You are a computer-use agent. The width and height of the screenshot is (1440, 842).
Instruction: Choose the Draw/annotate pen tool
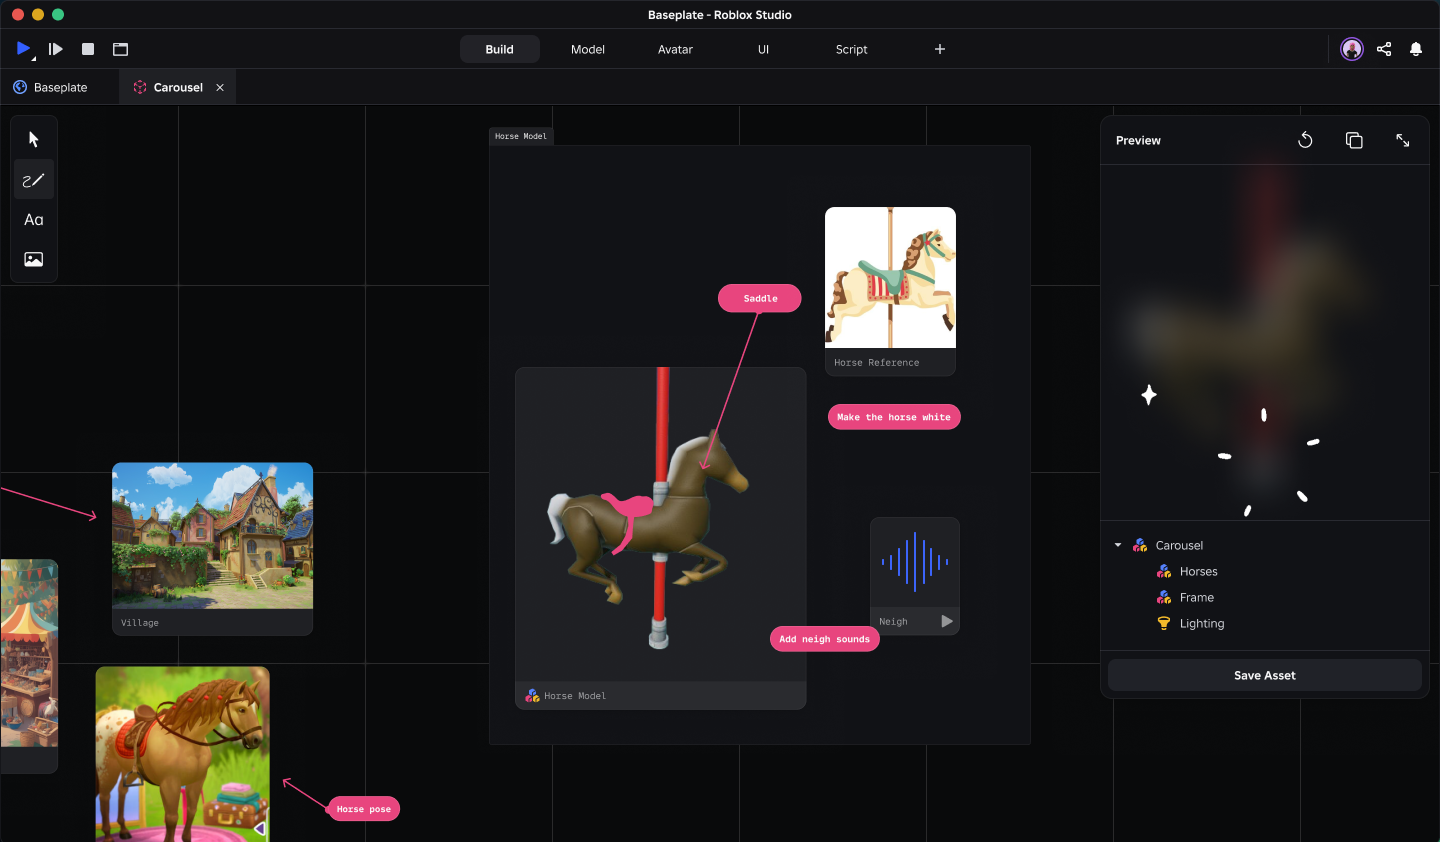coord(34,180)
